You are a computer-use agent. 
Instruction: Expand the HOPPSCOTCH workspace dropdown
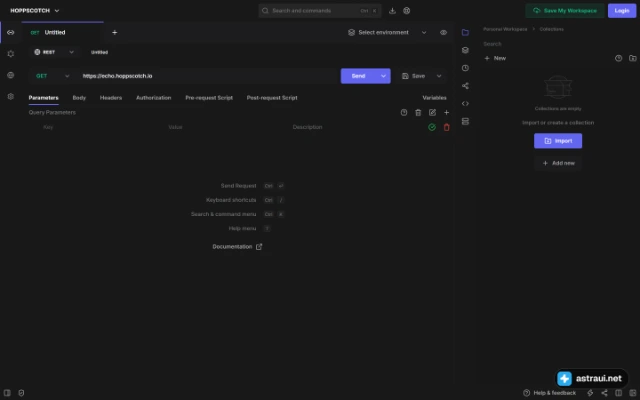[x=35, y=11]
